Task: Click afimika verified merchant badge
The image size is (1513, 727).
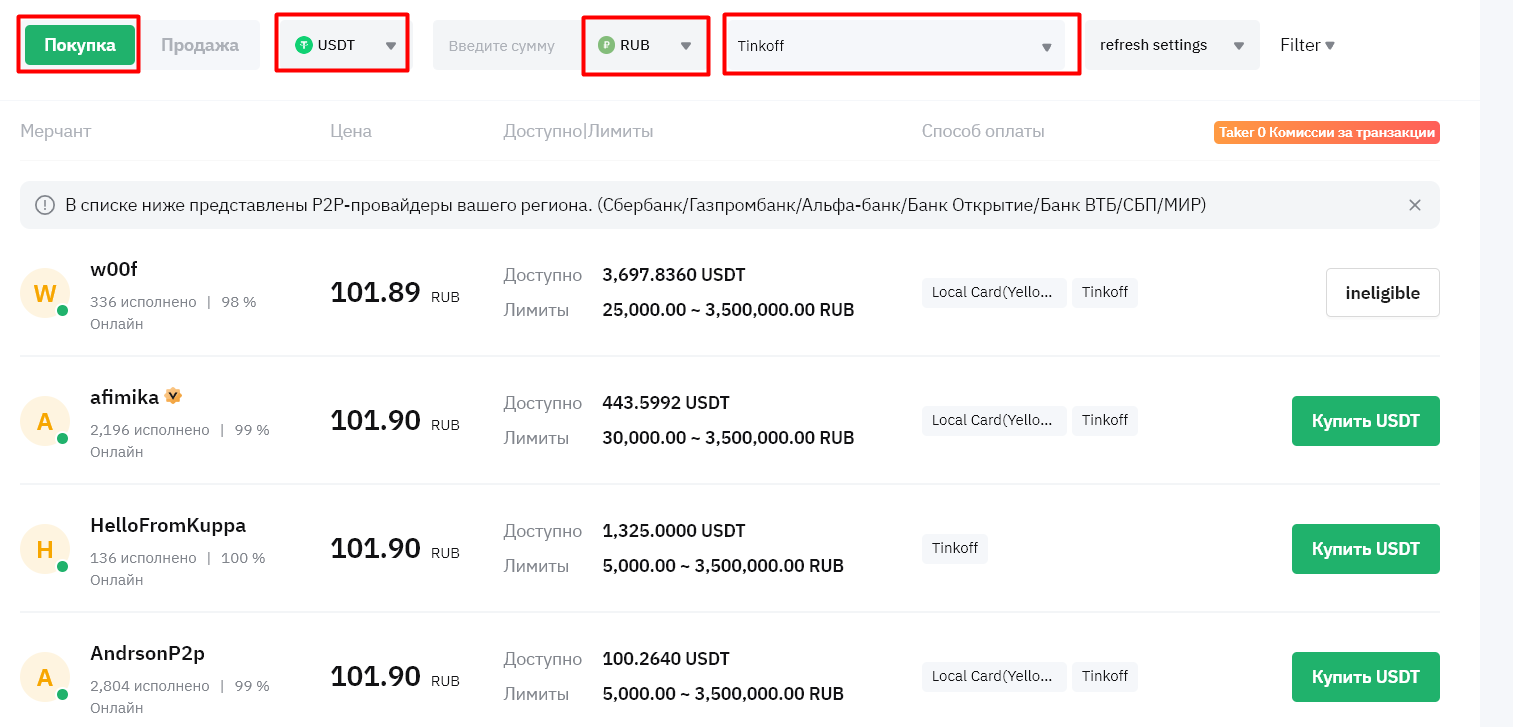Action: point(173,396)
